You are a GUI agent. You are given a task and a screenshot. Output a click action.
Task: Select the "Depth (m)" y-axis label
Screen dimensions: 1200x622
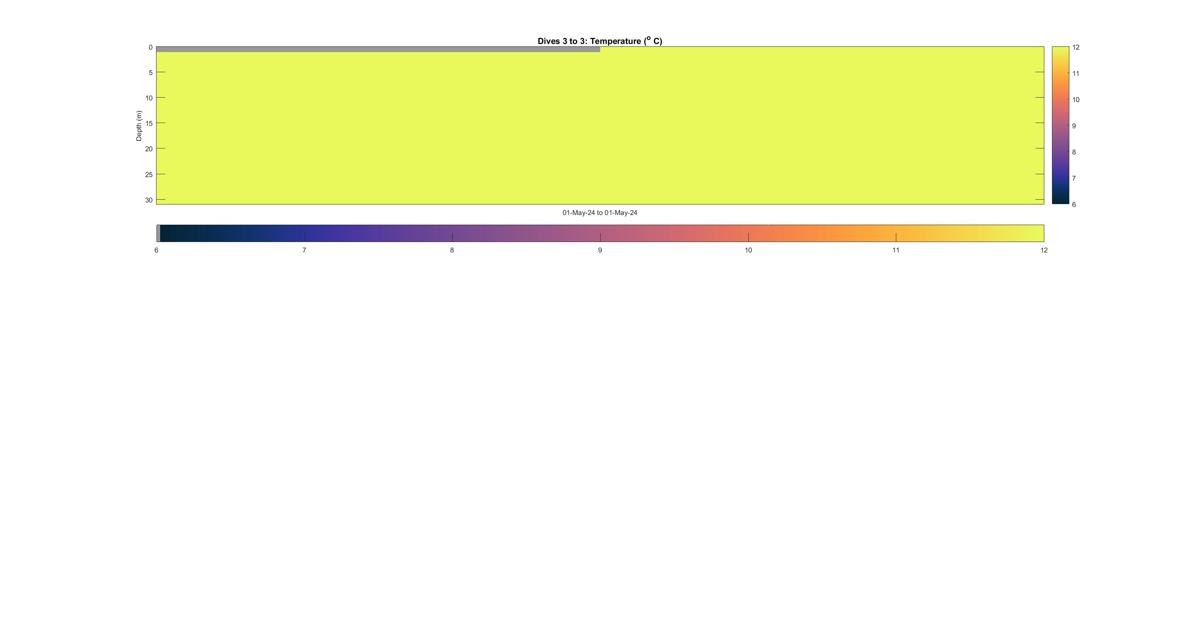point(139,125)
